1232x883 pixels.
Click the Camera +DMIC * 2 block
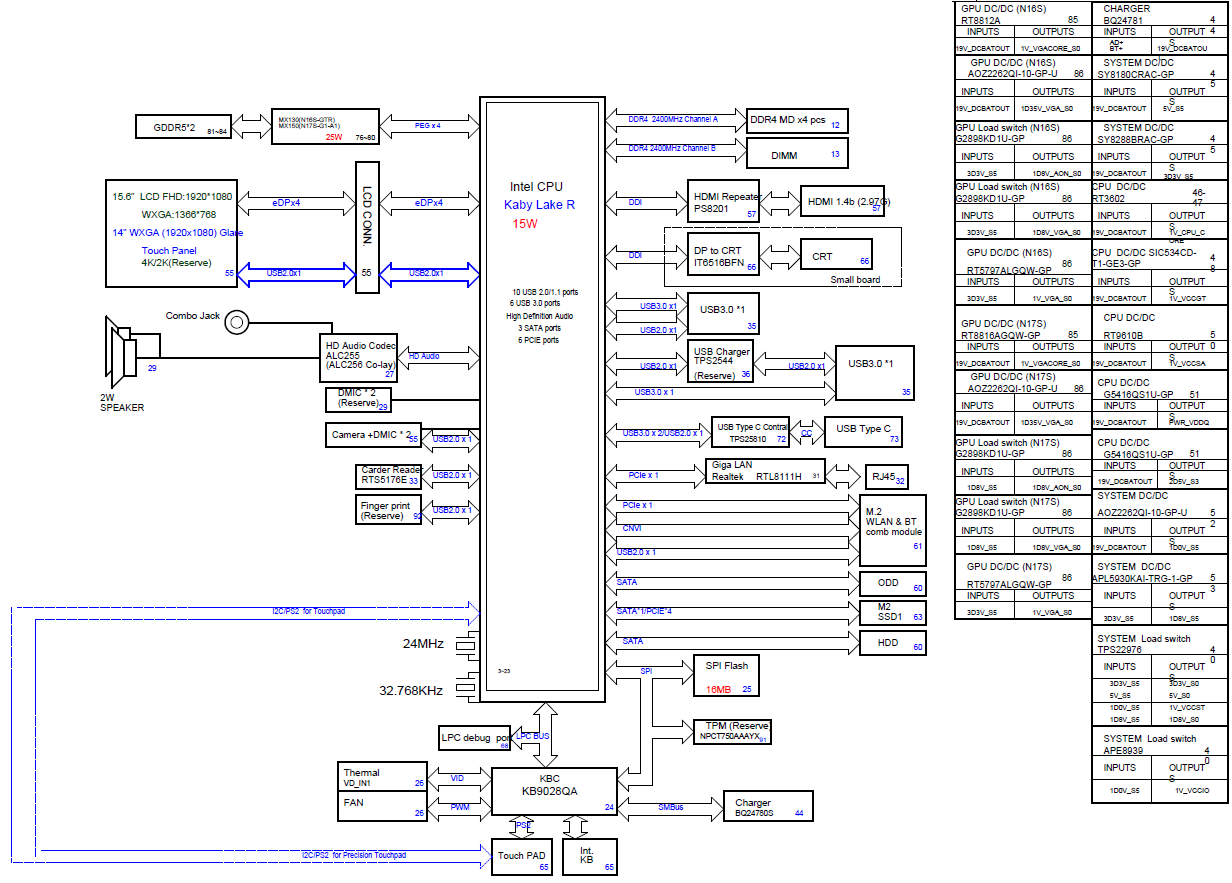374,436
